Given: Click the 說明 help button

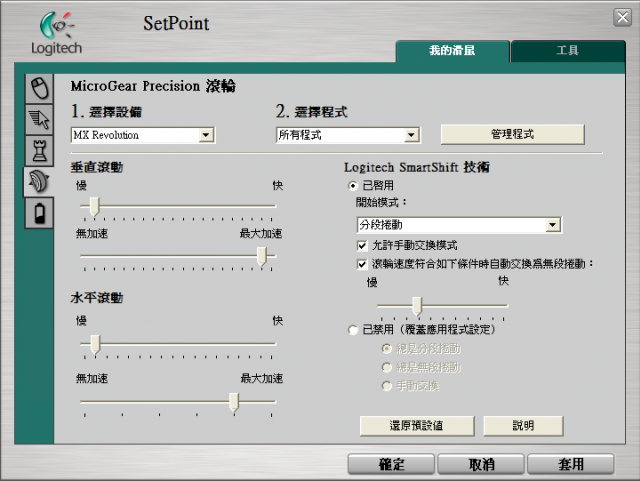Looking at the screenshot, I should coord(523,426).
